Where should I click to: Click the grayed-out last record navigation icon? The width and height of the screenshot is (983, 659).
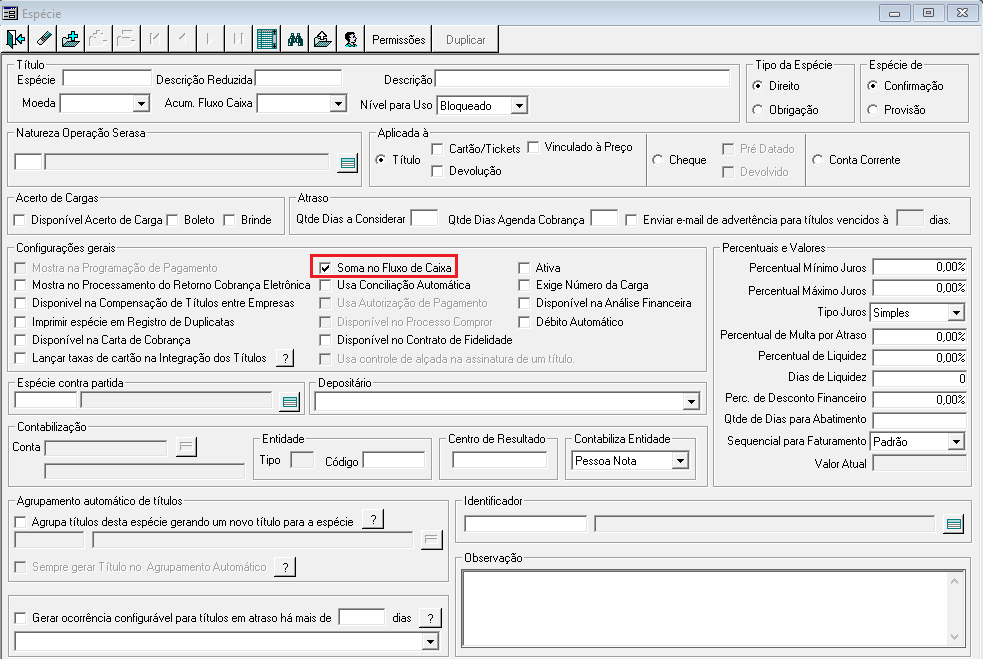238,40
